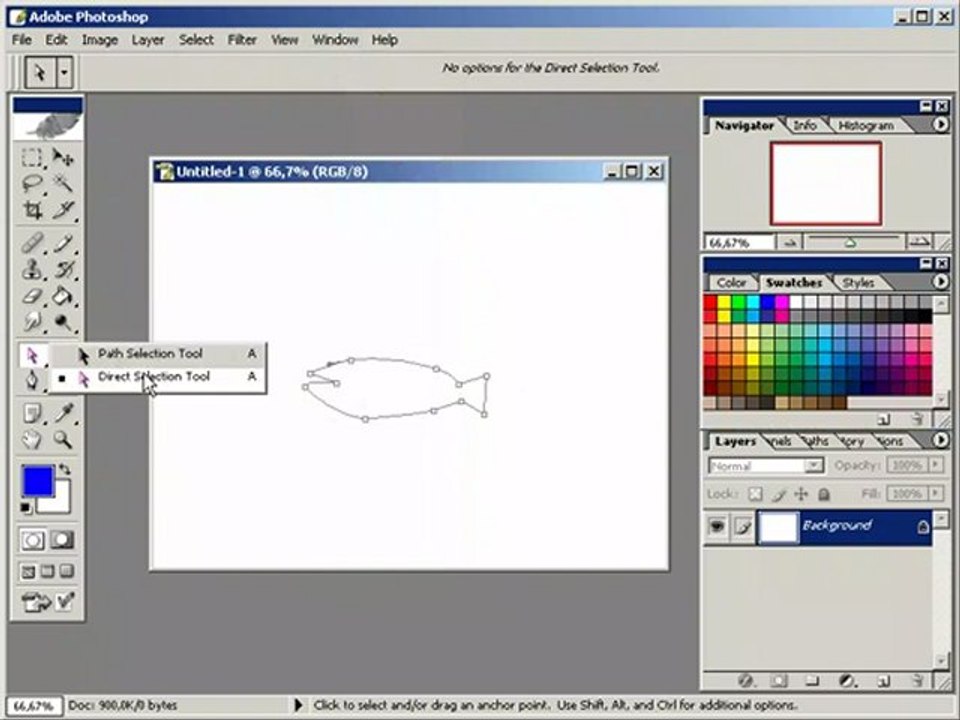
Task: Click Navigator zoom out button
Action: [789, 243]
